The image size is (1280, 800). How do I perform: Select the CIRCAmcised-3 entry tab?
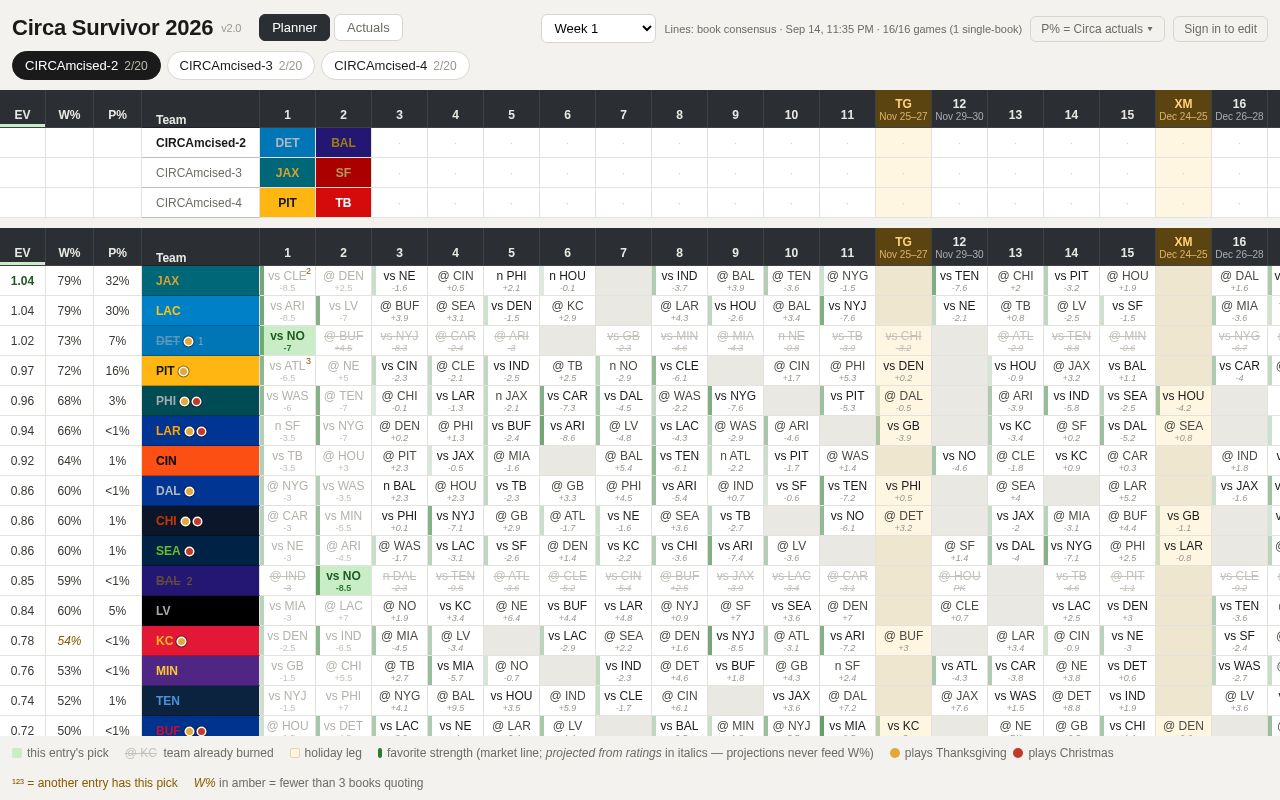241,66
